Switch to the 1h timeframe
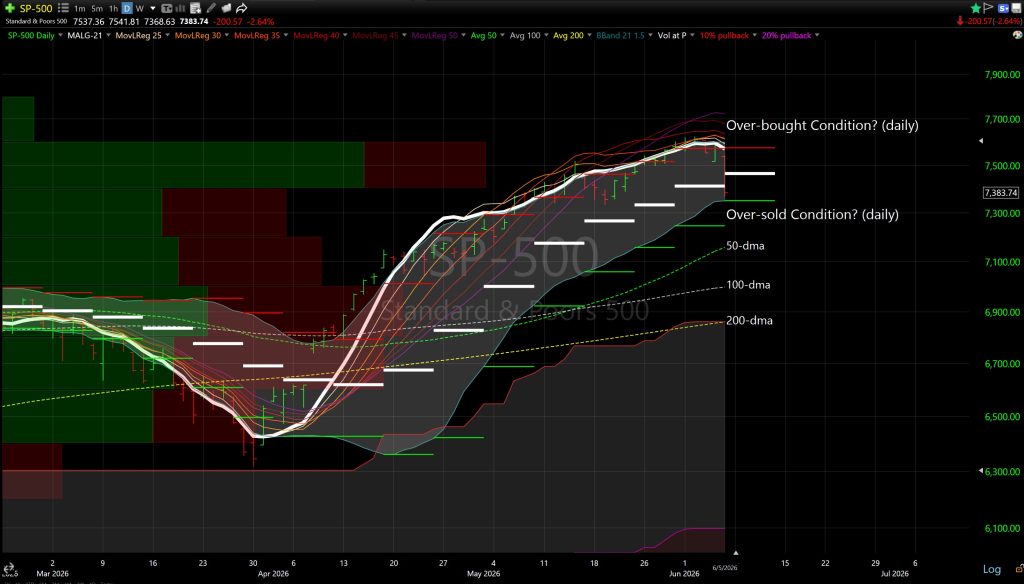This screenshot has width=1024, height=584. (x=114, y=8)
